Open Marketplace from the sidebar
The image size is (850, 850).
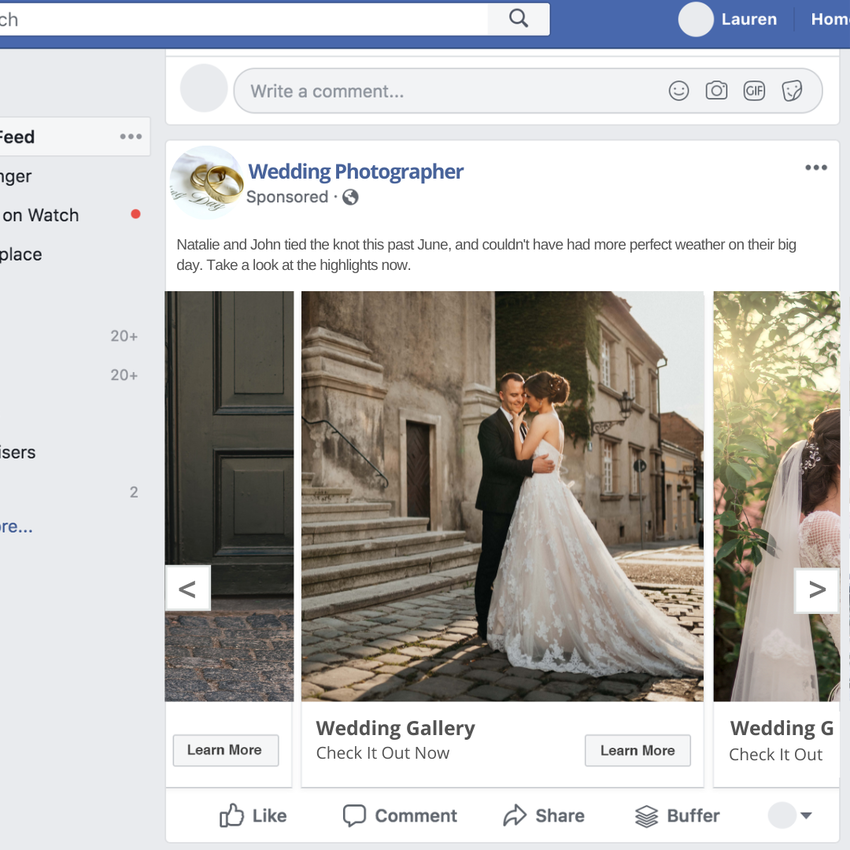tap(21, 254)
